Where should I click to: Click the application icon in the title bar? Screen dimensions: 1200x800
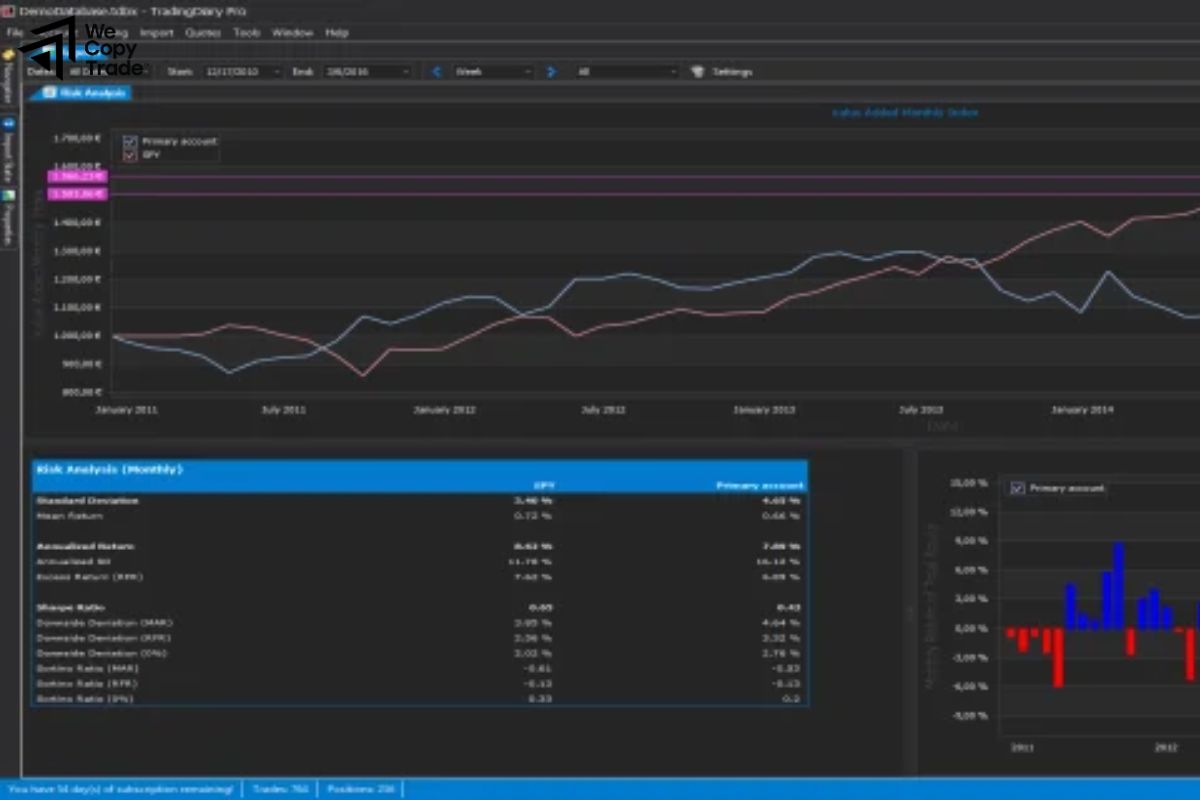coord(7,10)
